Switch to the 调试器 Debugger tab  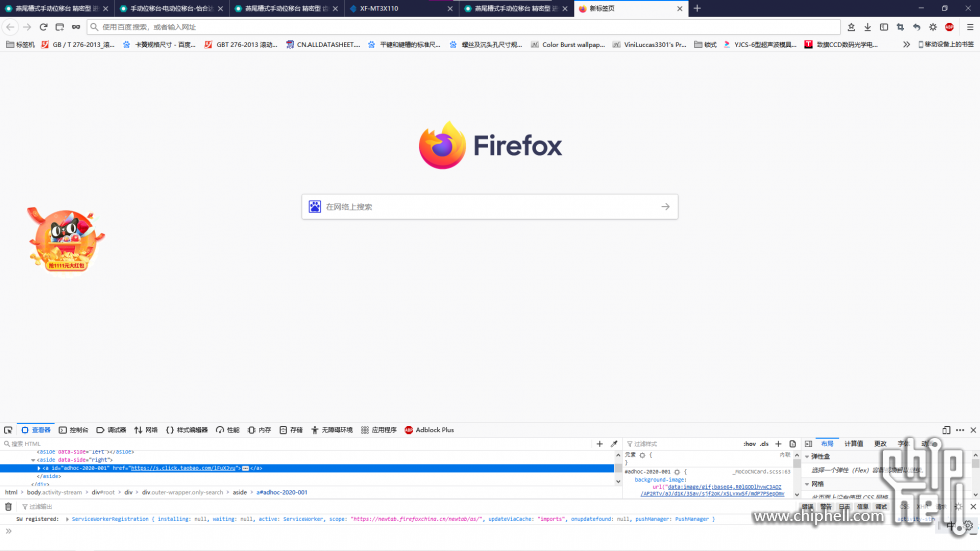(111, 430)
